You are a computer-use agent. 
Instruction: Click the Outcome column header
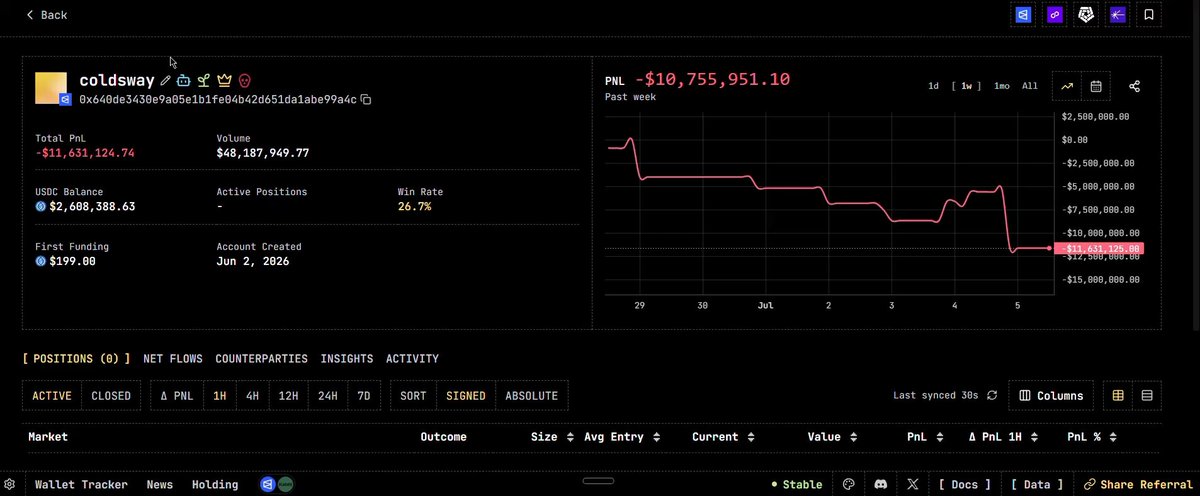tap(444, 437)
